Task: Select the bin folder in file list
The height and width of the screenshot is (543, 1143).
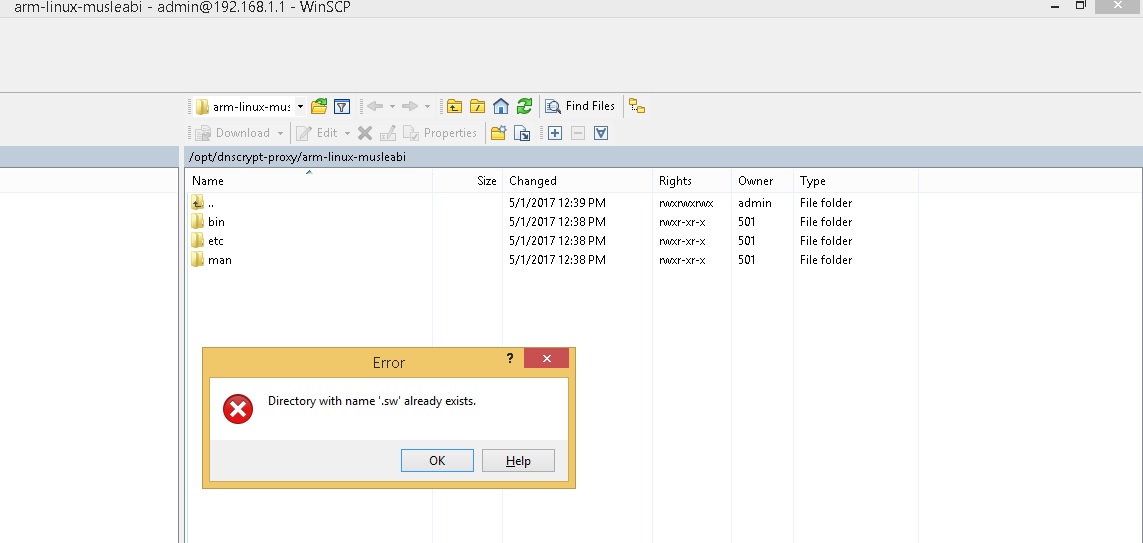Action: 216,222
